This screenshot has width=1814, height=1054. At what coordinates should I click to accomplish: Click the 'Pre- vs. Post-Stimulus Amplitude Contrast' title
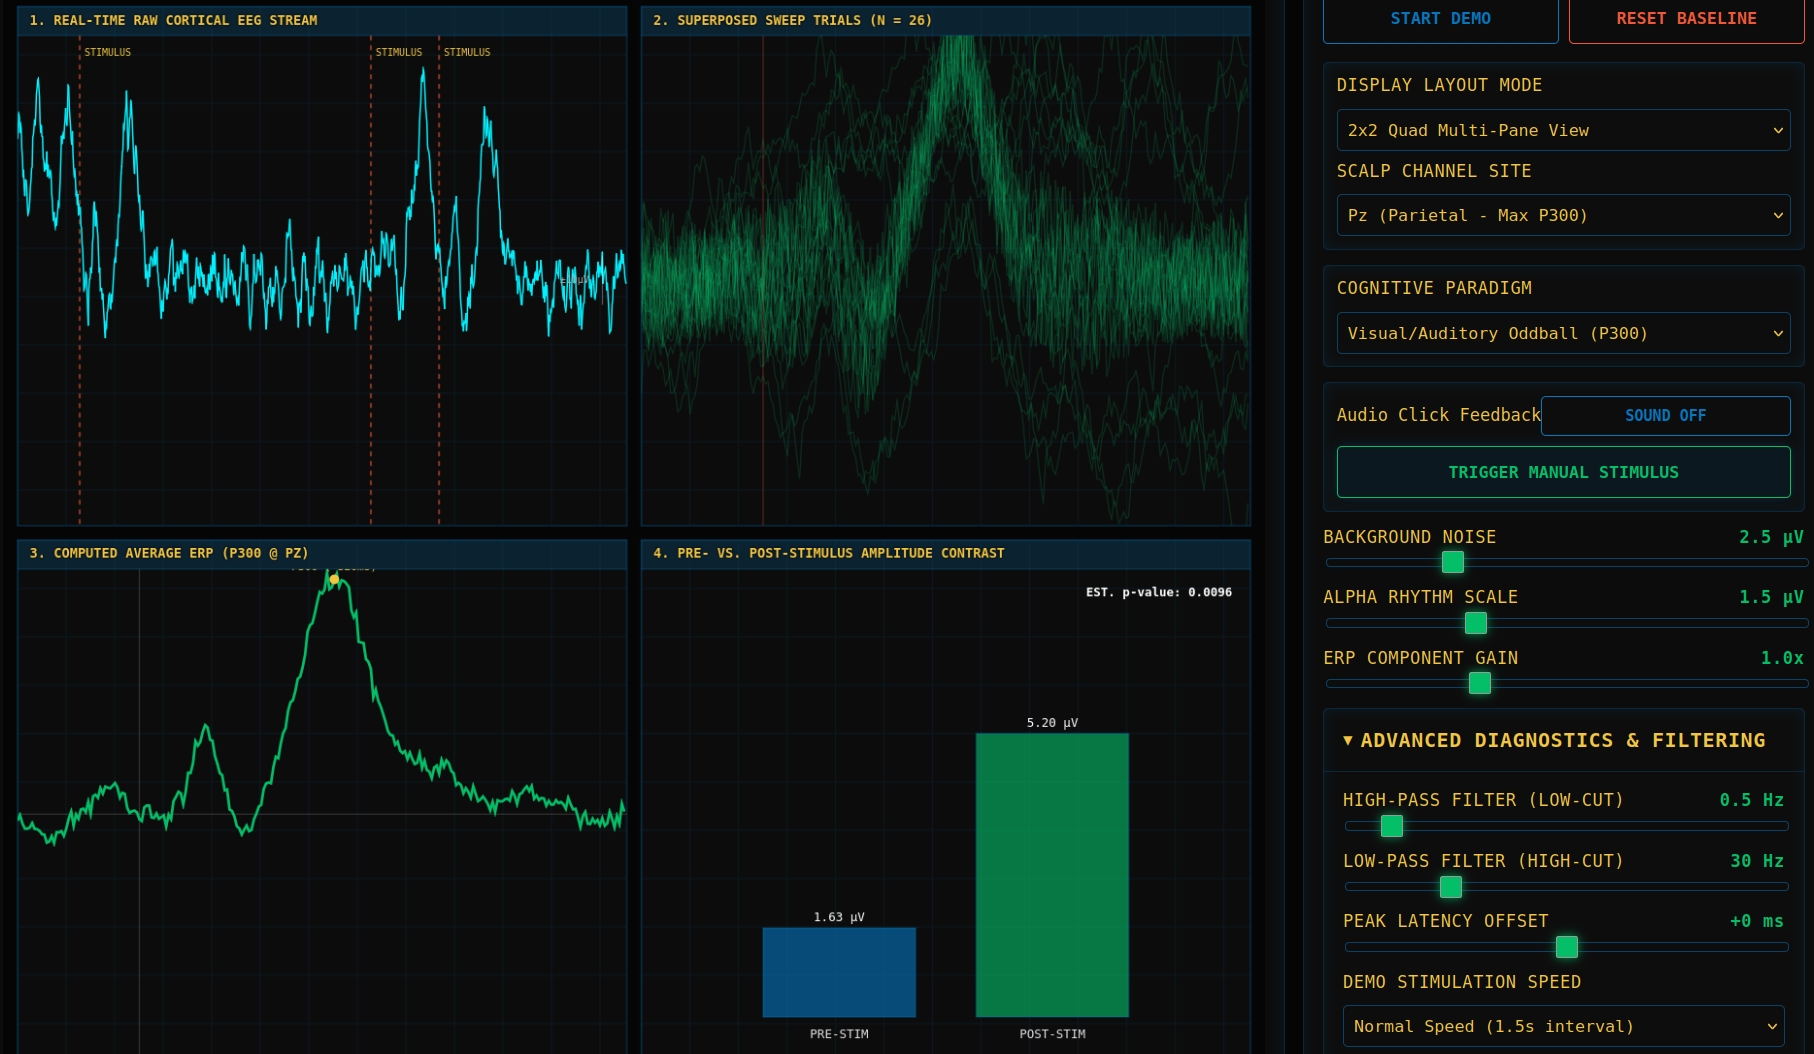coord(828,553)
